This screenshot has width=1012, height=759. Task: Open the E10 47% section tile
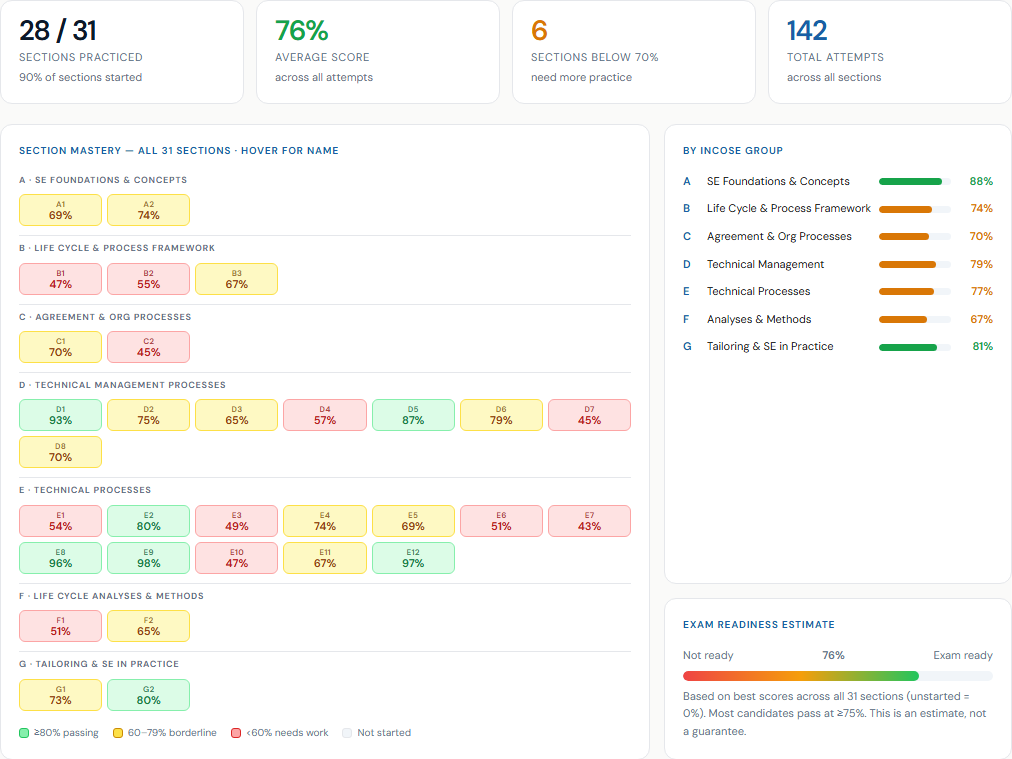pos(237,558)
